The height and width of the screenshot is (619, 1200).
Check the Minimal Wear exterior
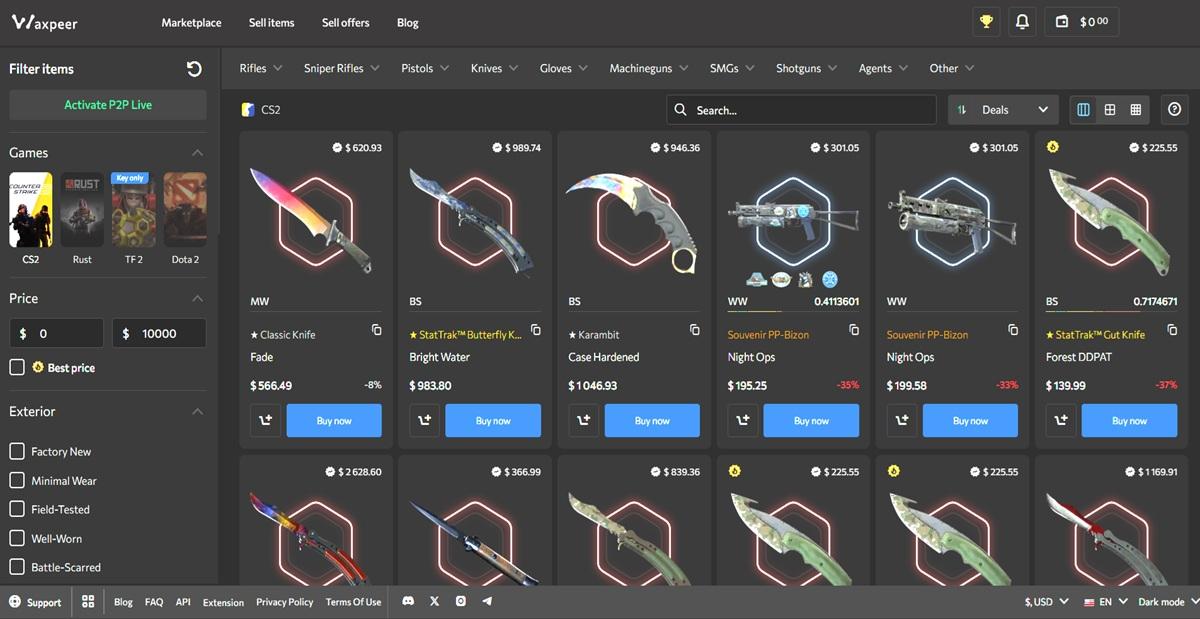point(17,480)
